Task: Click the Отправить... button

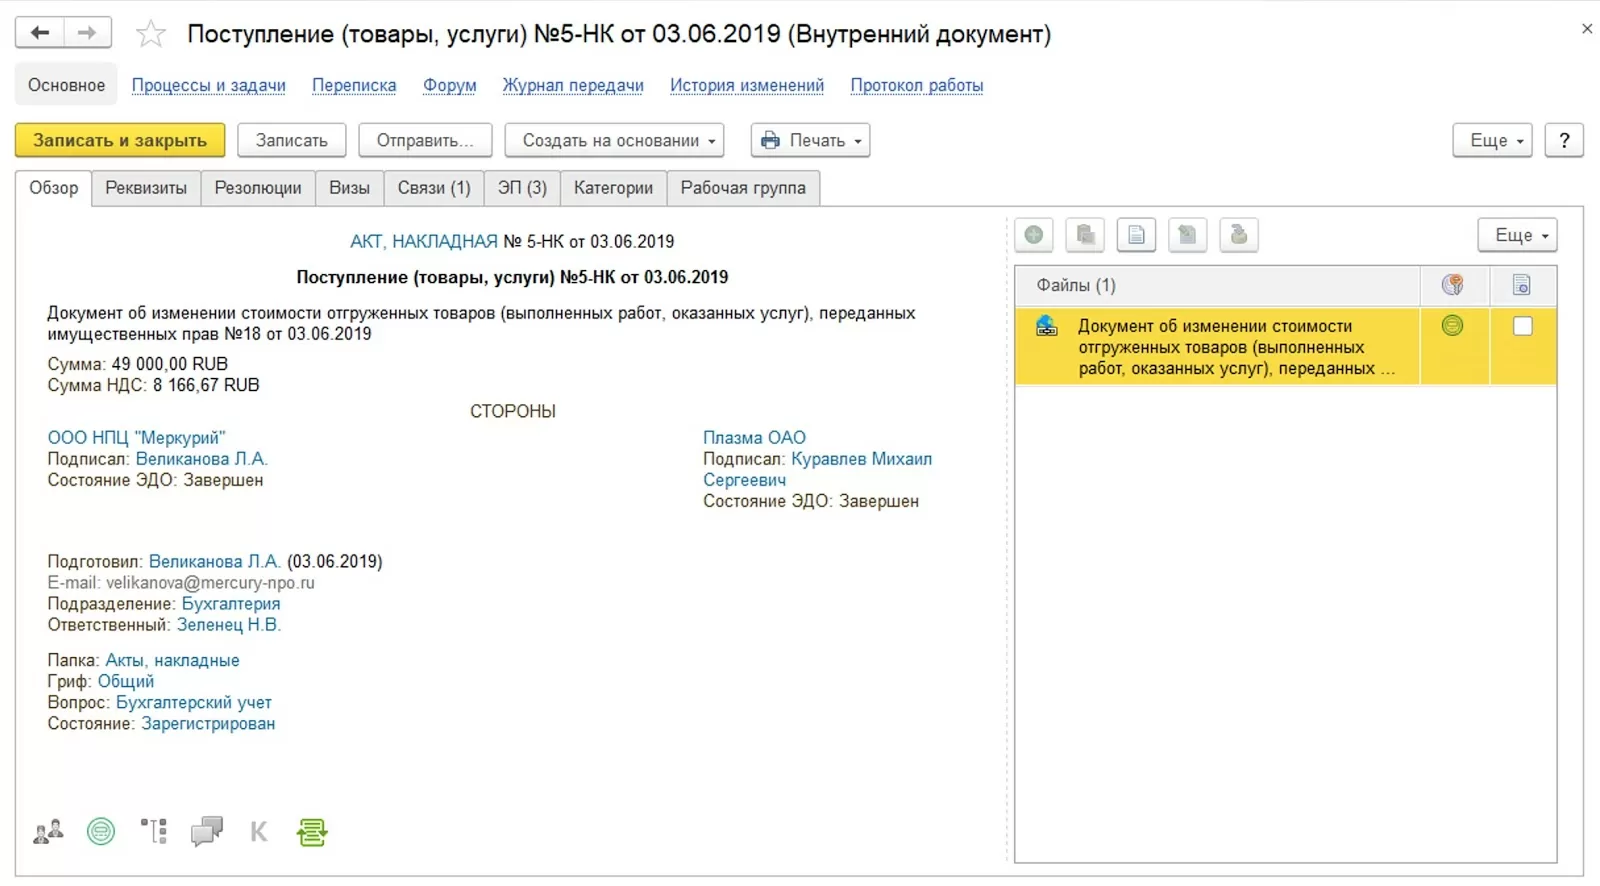Action: click(x=425, y=140)
